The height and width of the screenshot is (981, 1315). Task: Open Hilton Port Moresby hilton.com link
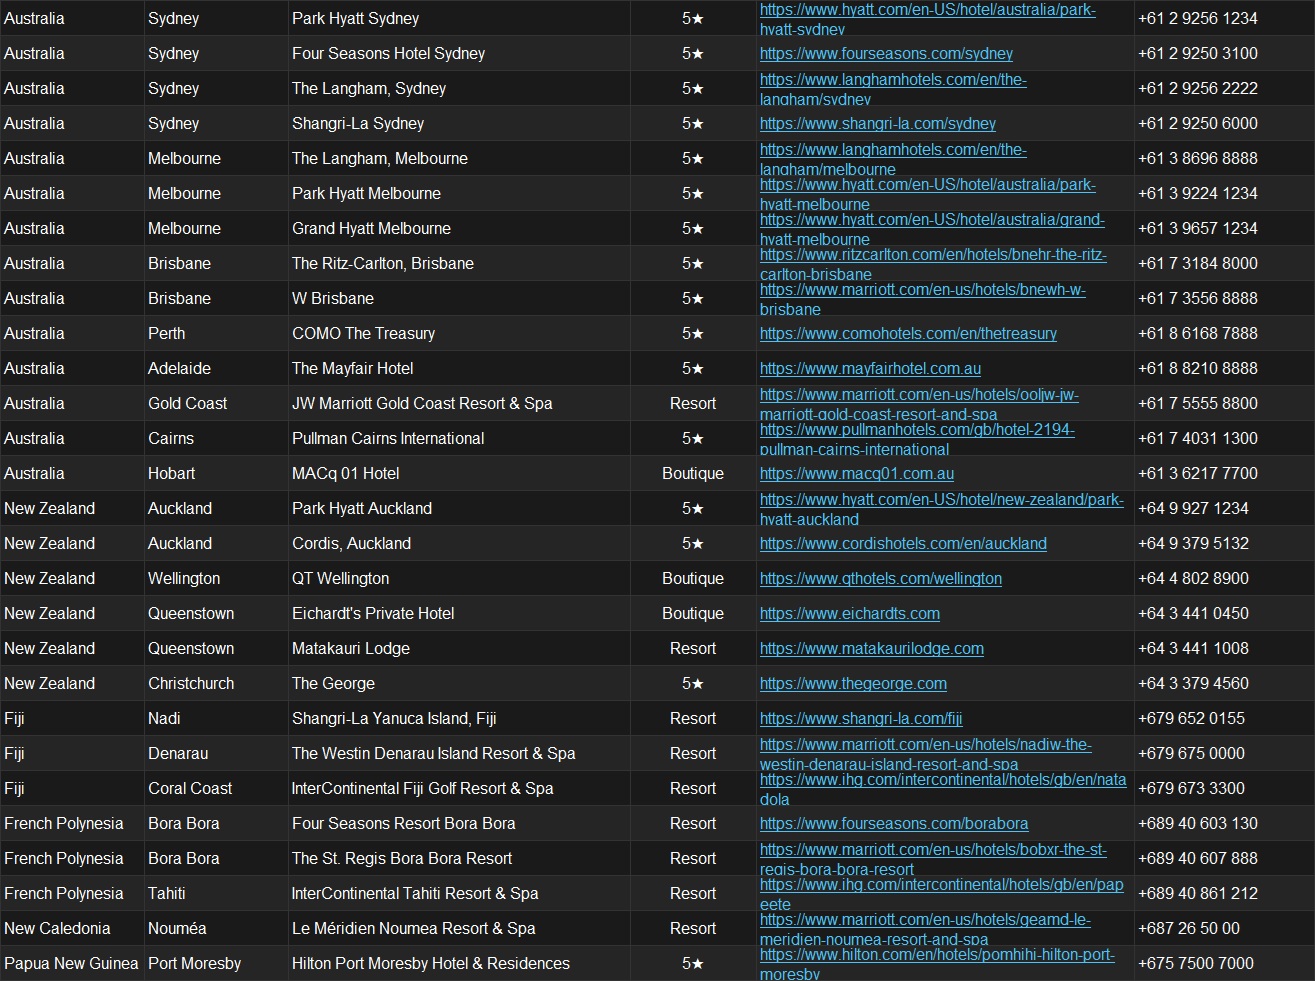coord(937,963)
